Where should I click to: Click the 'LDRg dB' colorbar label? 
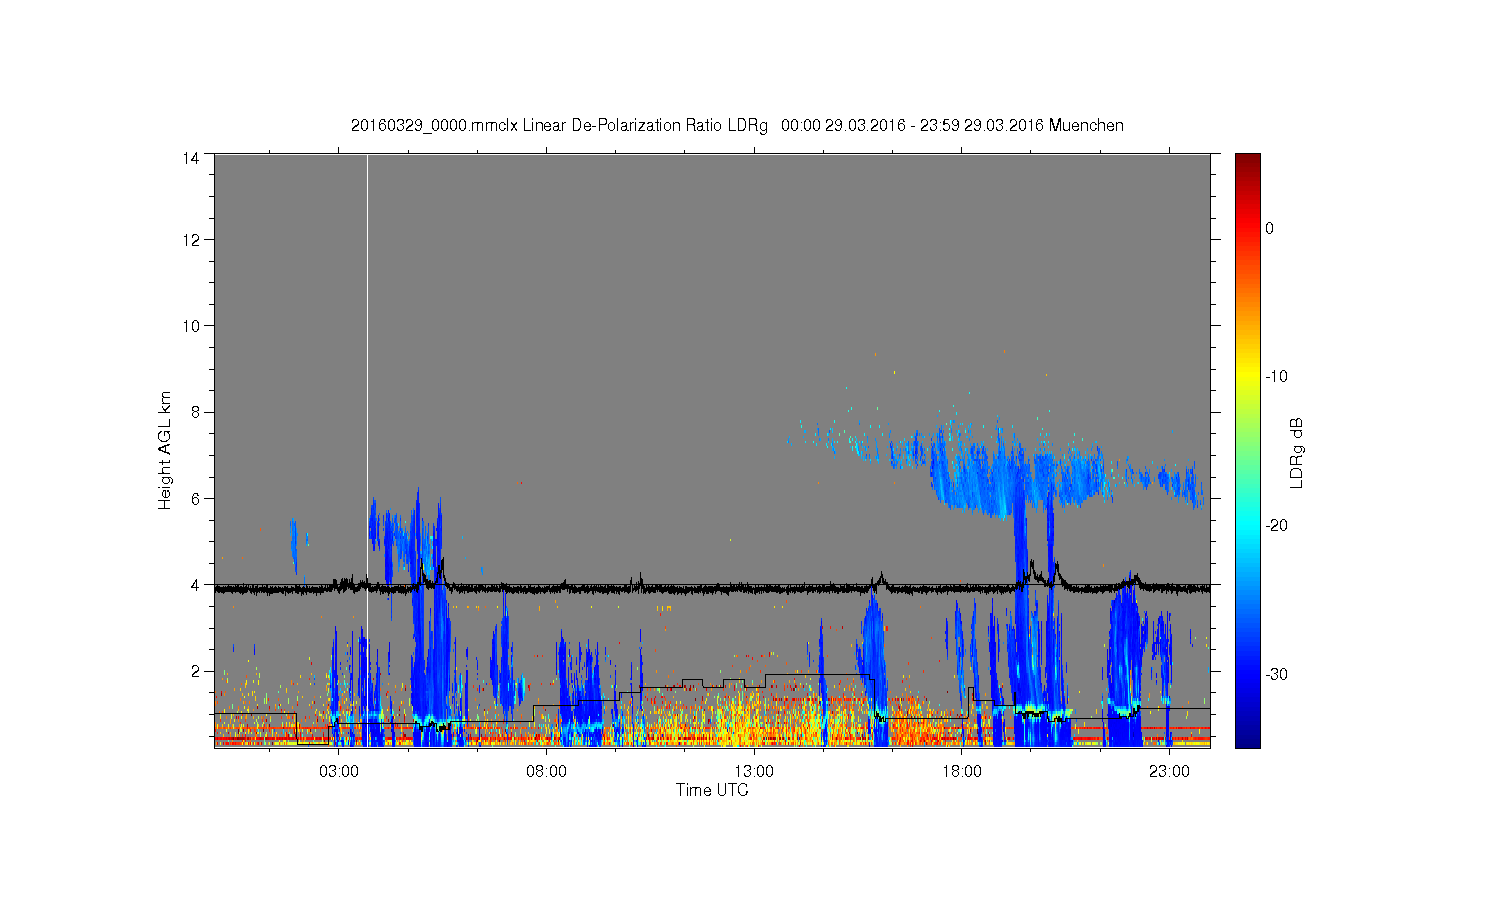click(x=1297, y=452)
